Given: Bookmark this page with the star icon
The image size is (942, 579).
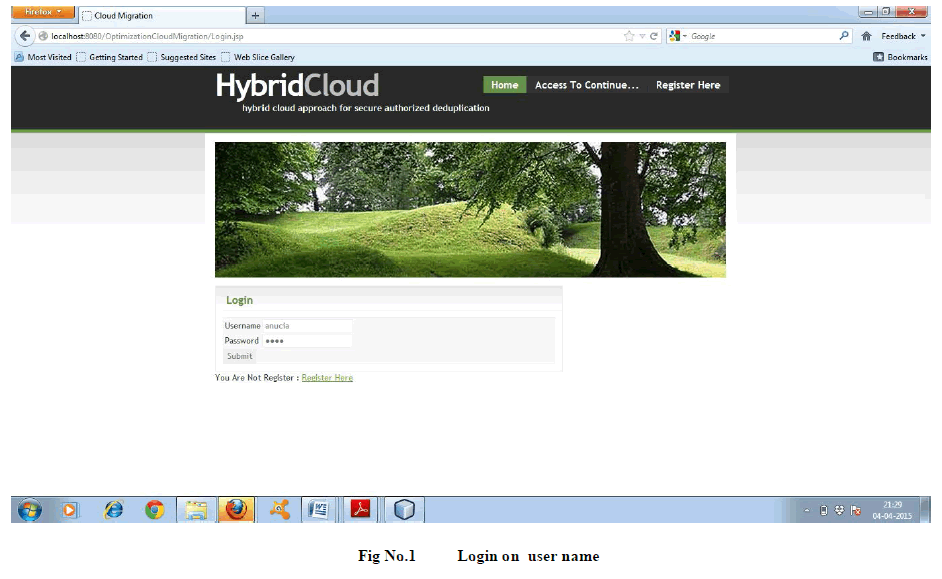Looking at the screenshot, I should (x=629, y=36).
